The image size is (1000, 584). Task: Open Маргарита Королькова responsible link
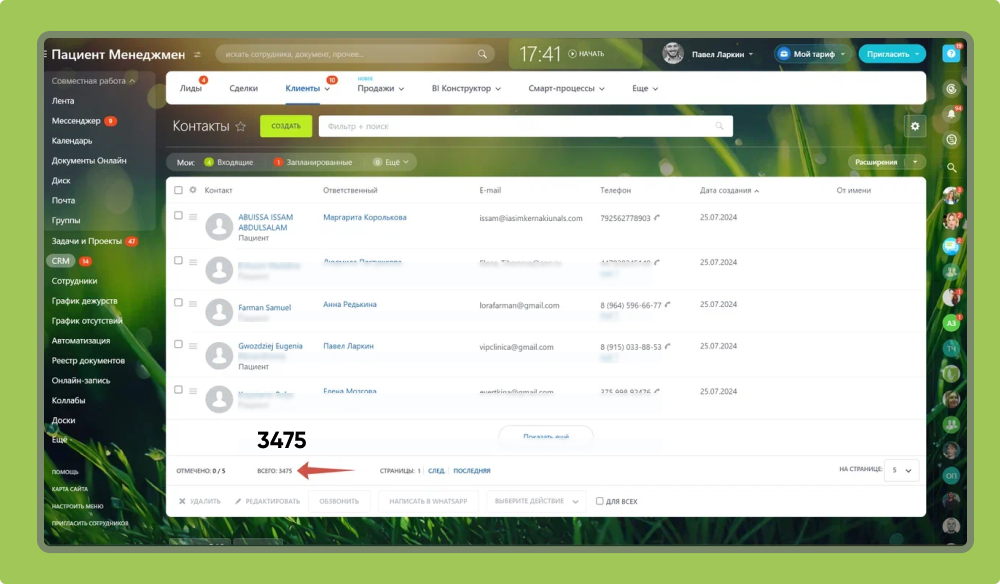point(364,217)
